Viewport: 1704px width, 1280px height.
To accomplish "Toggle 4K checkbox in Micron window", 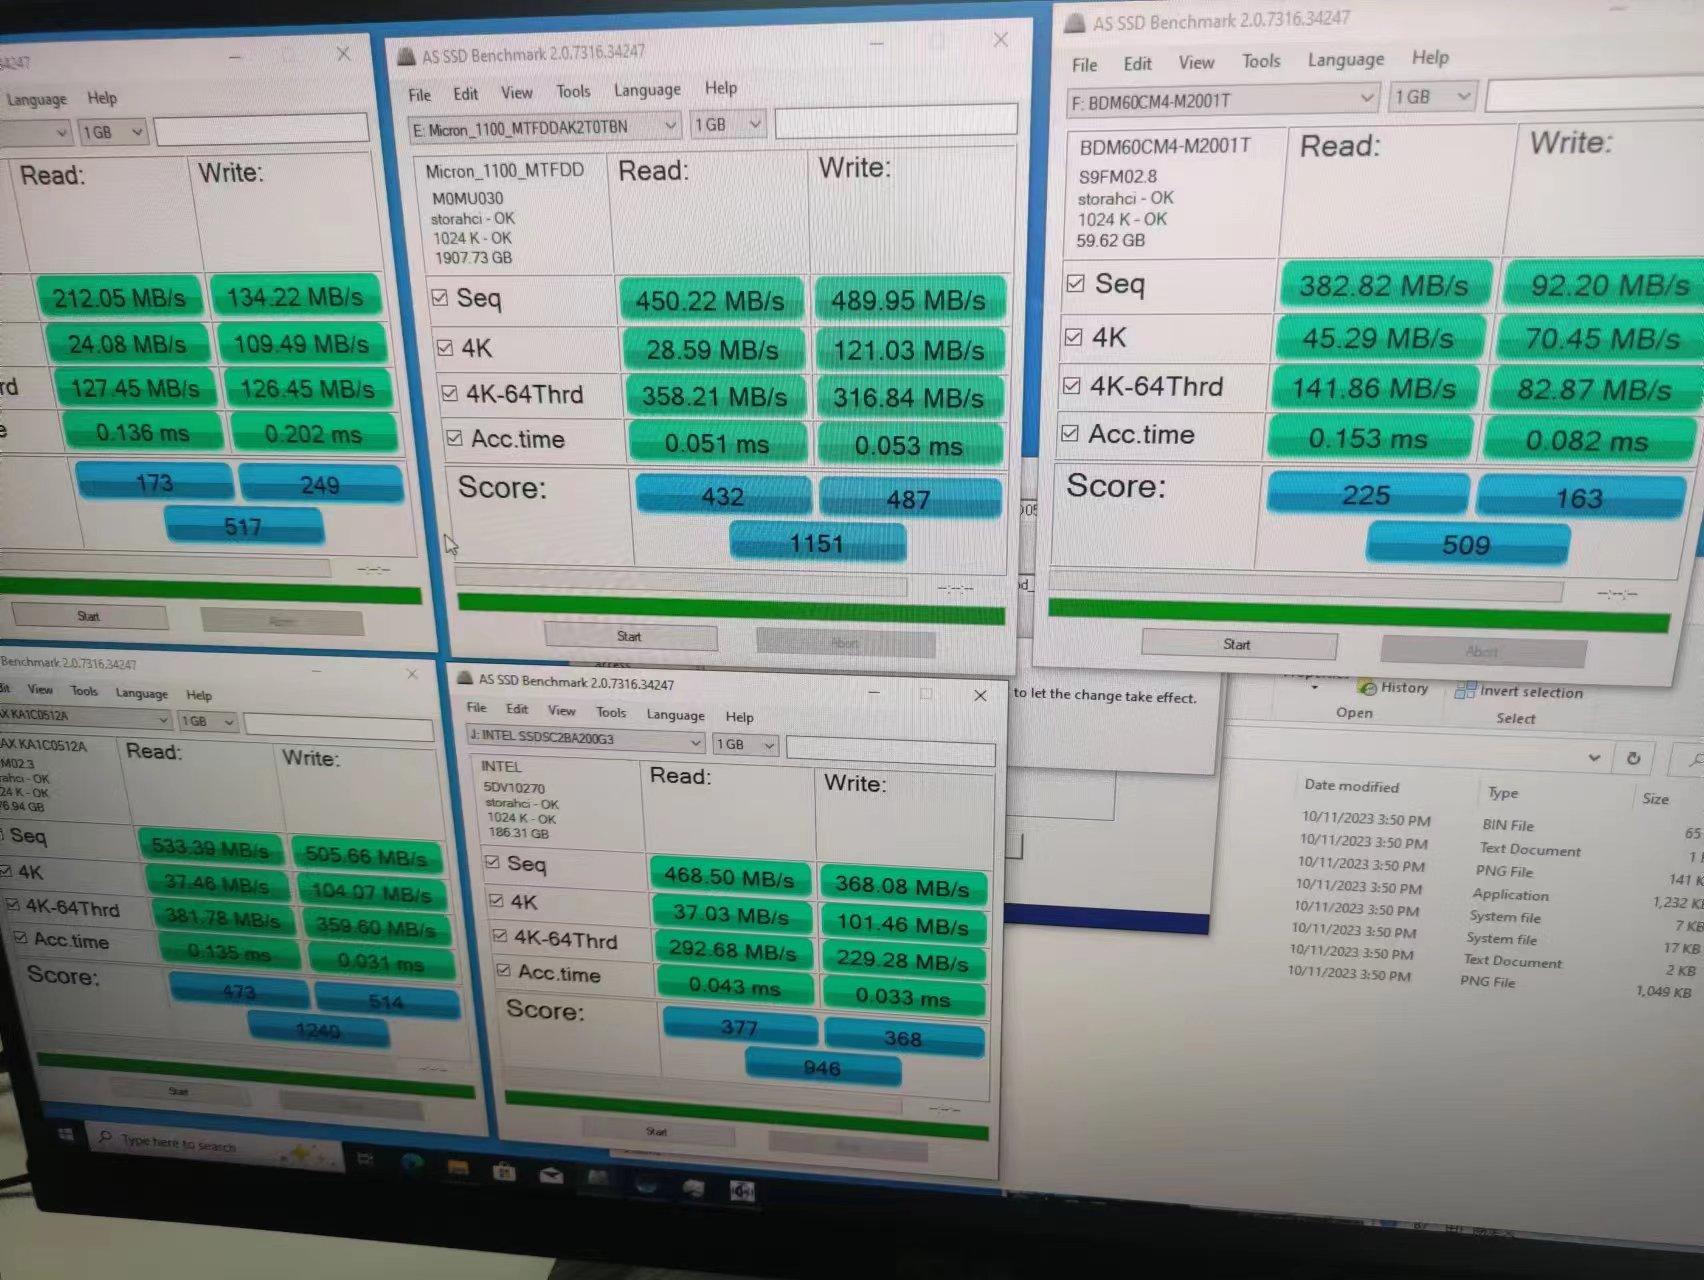I will 445,347.
